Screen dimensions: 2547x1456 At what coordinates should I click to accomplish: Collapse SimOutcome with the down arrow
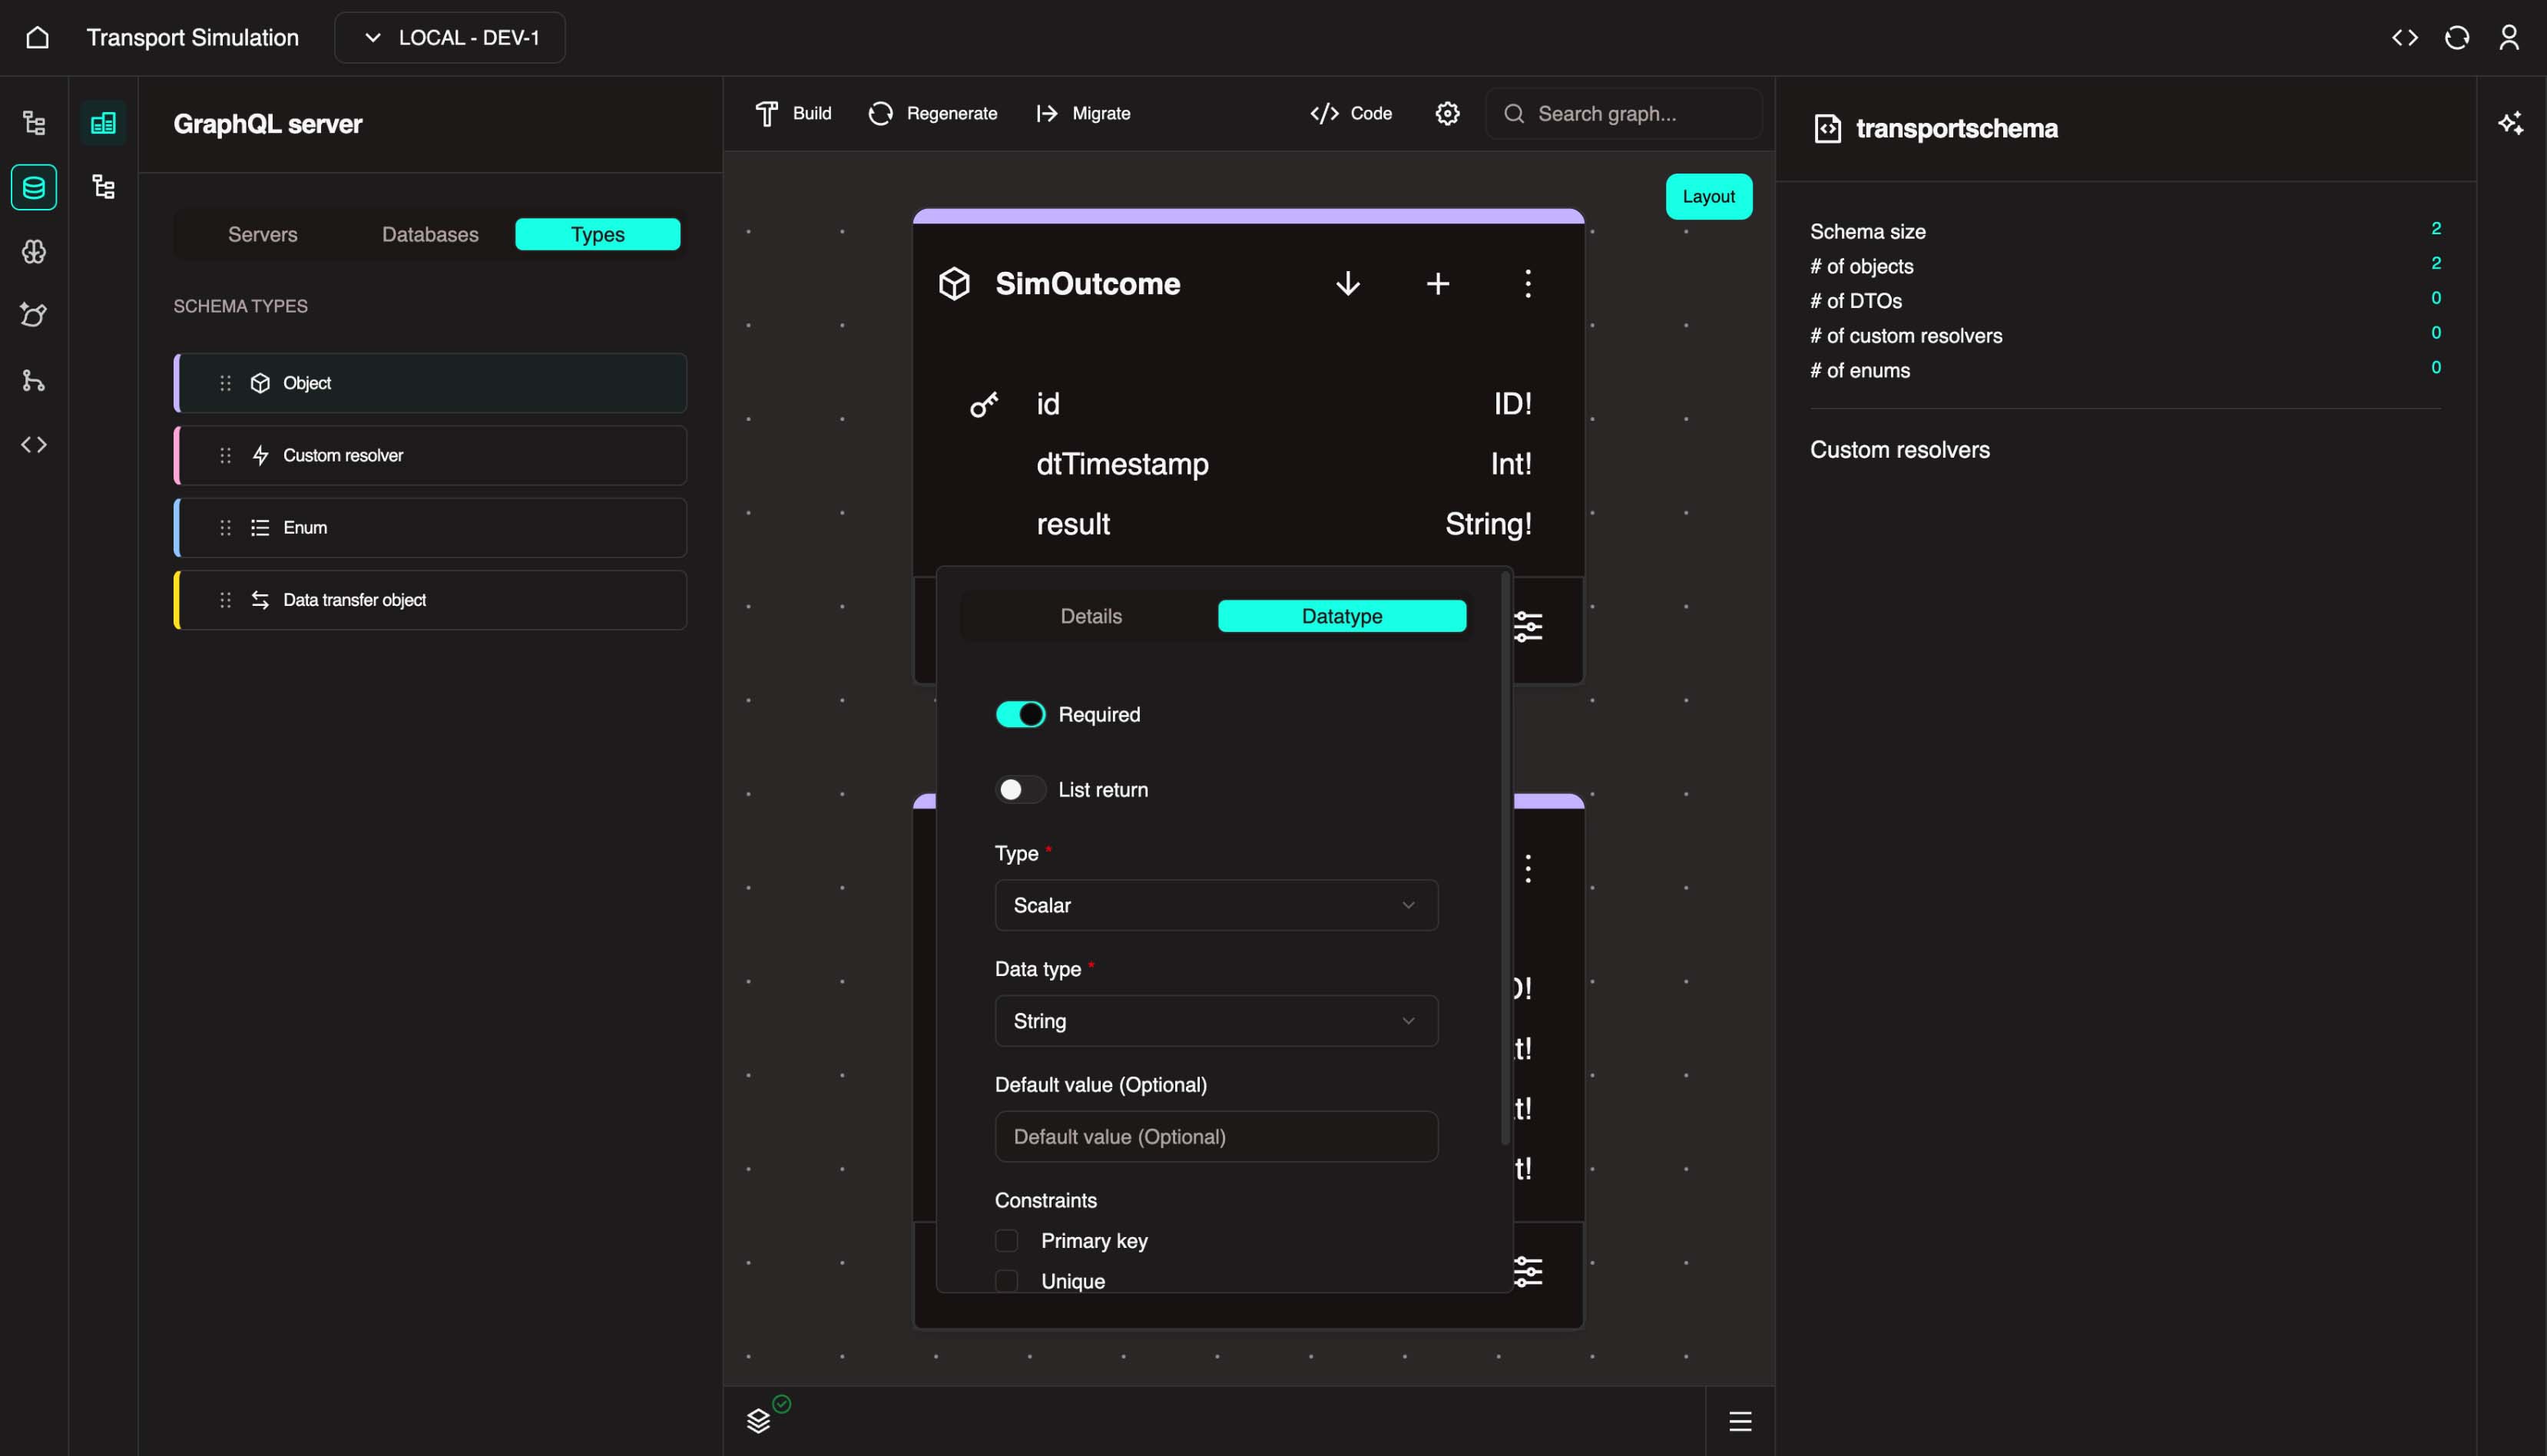(x=1348, y=284)
